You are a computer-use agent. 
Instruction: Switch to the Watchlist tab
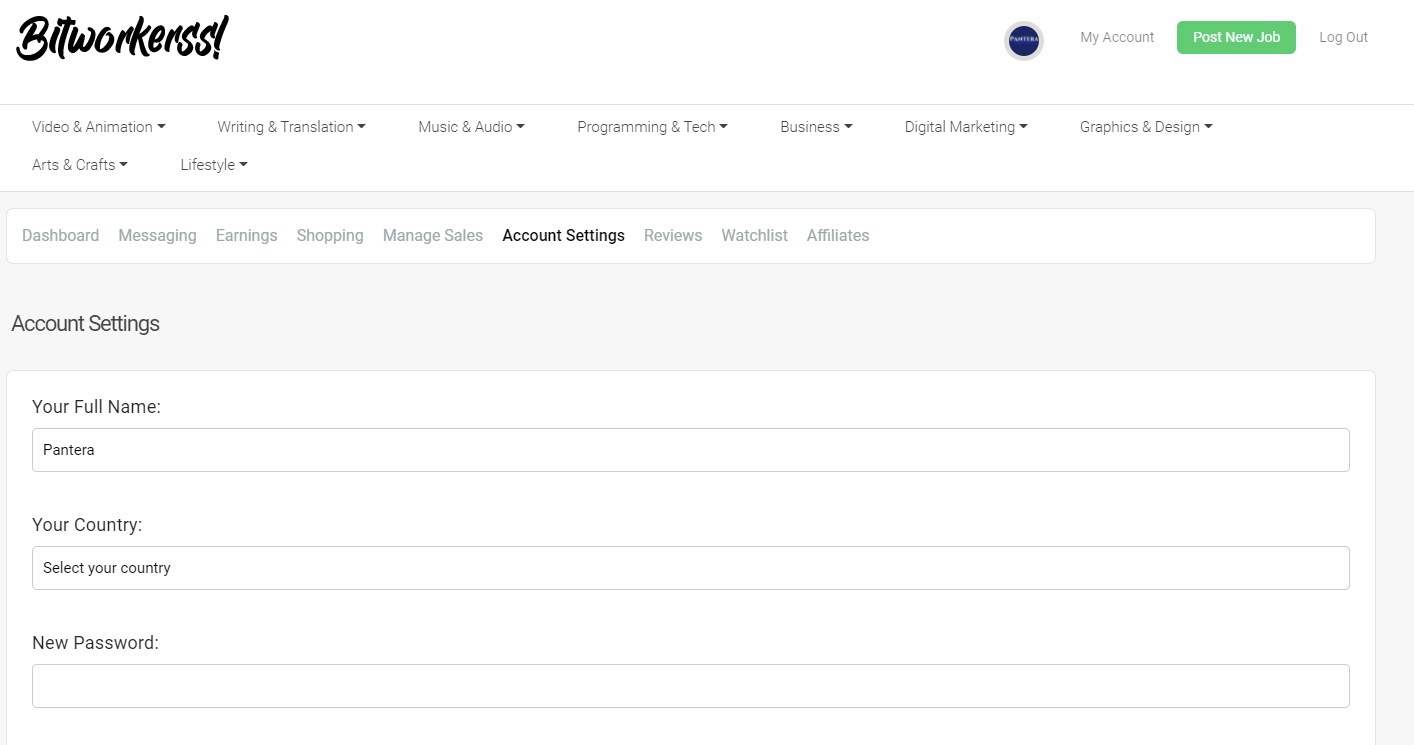click(755, 236)
